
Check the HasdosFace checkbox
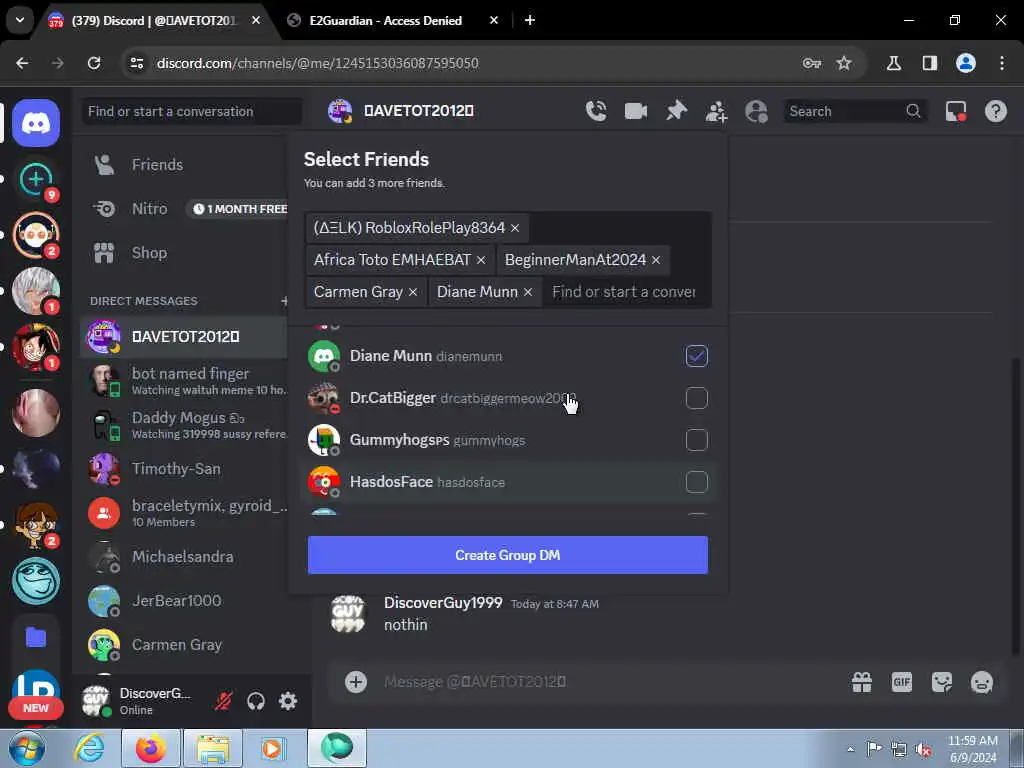pyautogui.click(x=697, y=482)
